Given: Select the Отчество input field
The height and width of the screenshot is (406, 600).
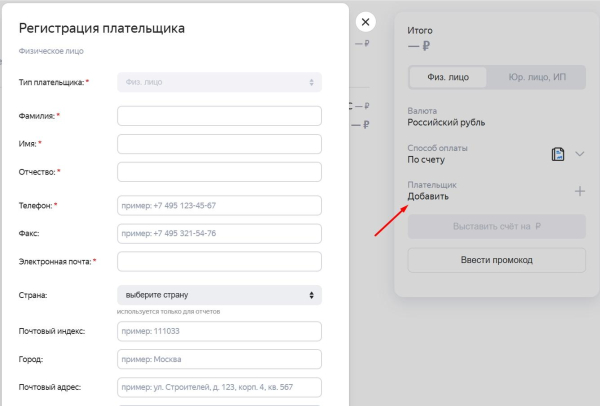Looking at the screenshot, I should (219, 172).
